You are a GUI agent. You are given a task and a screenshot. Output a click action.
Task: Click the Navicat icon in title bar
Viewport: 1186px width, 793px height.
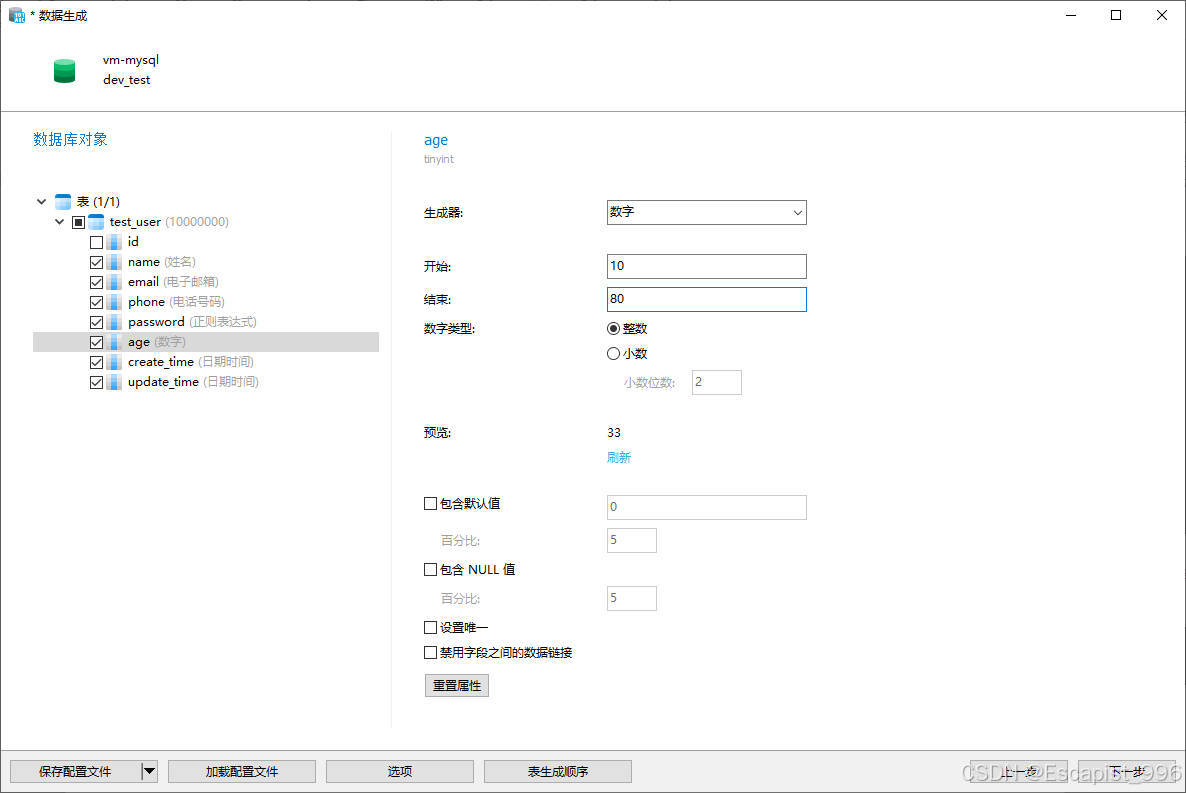15,14
